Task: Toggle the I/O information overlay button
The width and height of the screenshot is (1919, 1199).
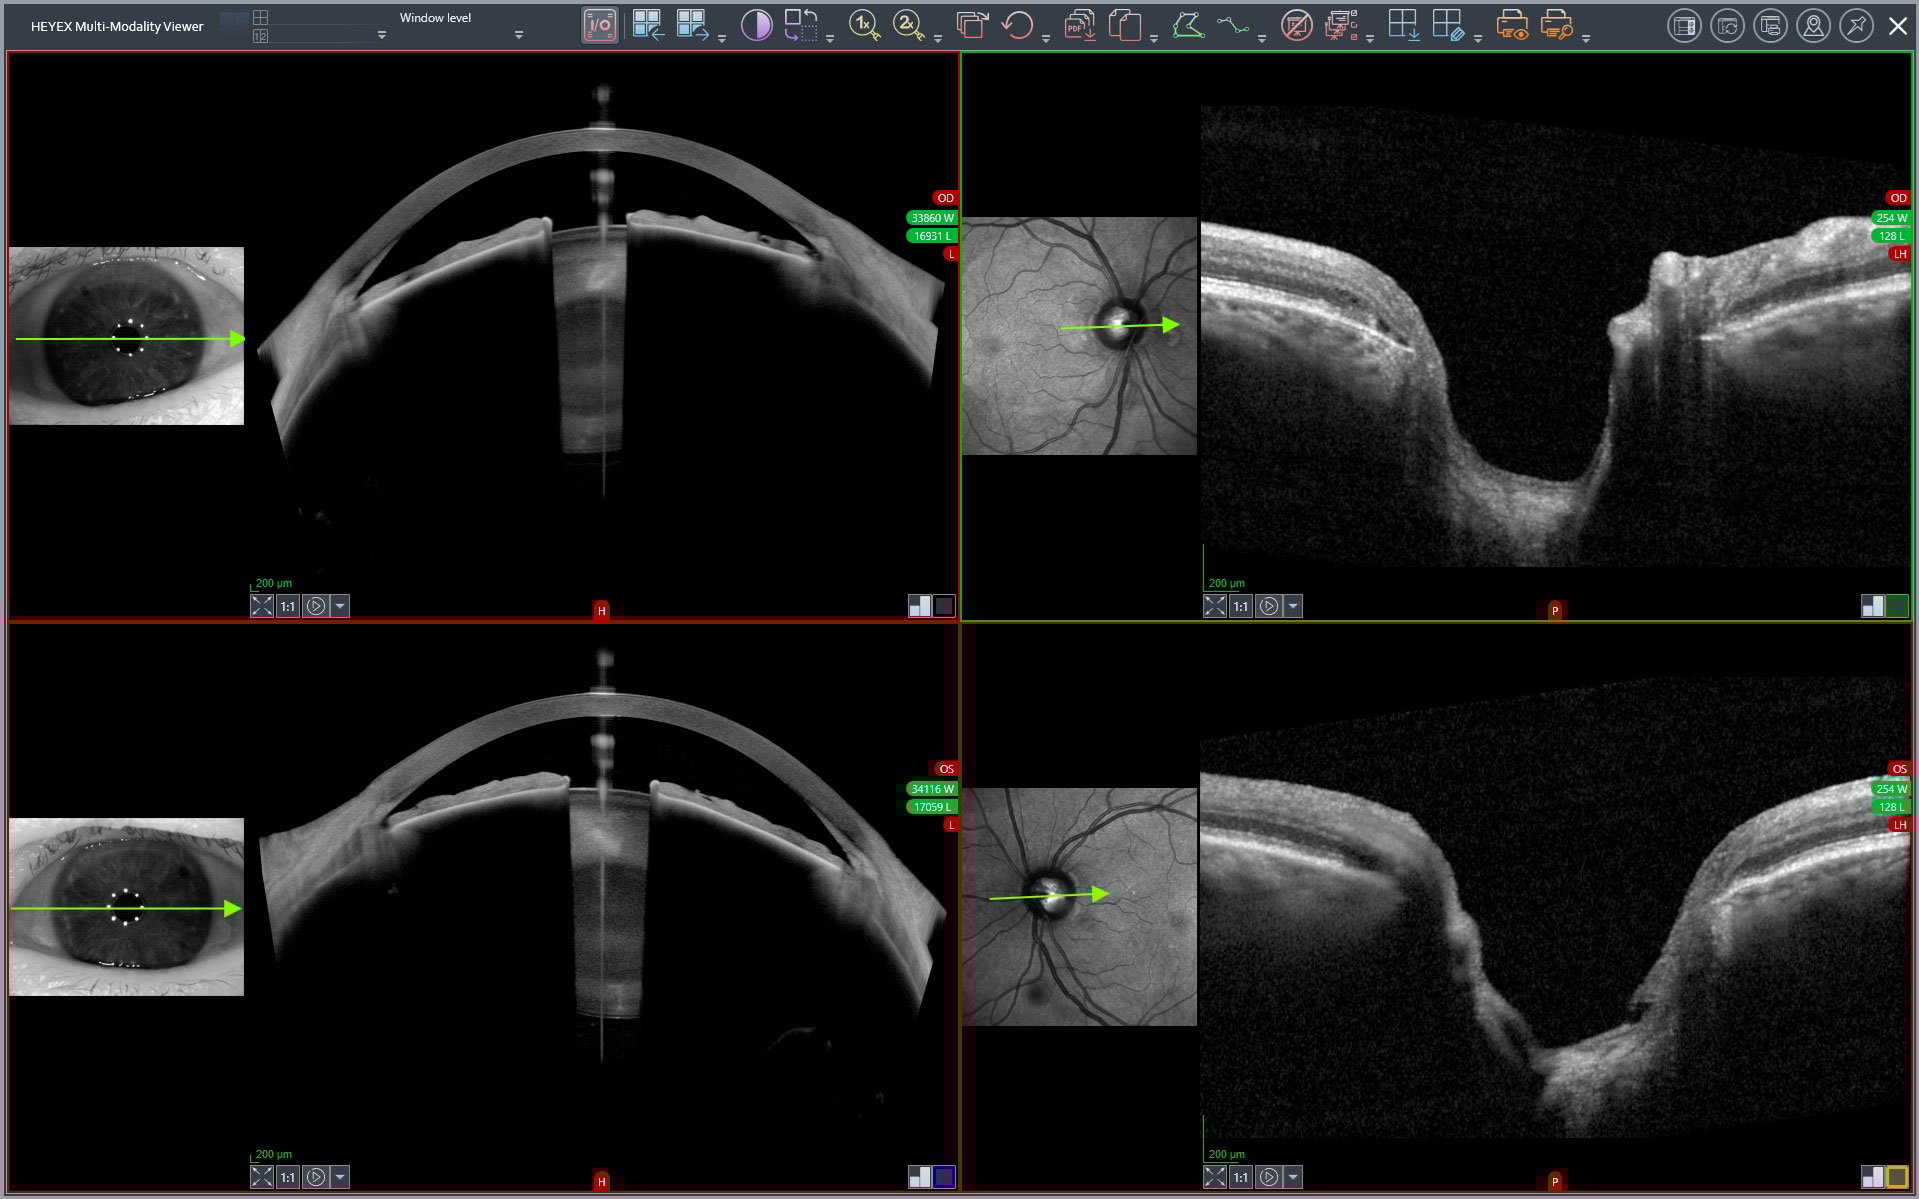Action: pos(599,26)
